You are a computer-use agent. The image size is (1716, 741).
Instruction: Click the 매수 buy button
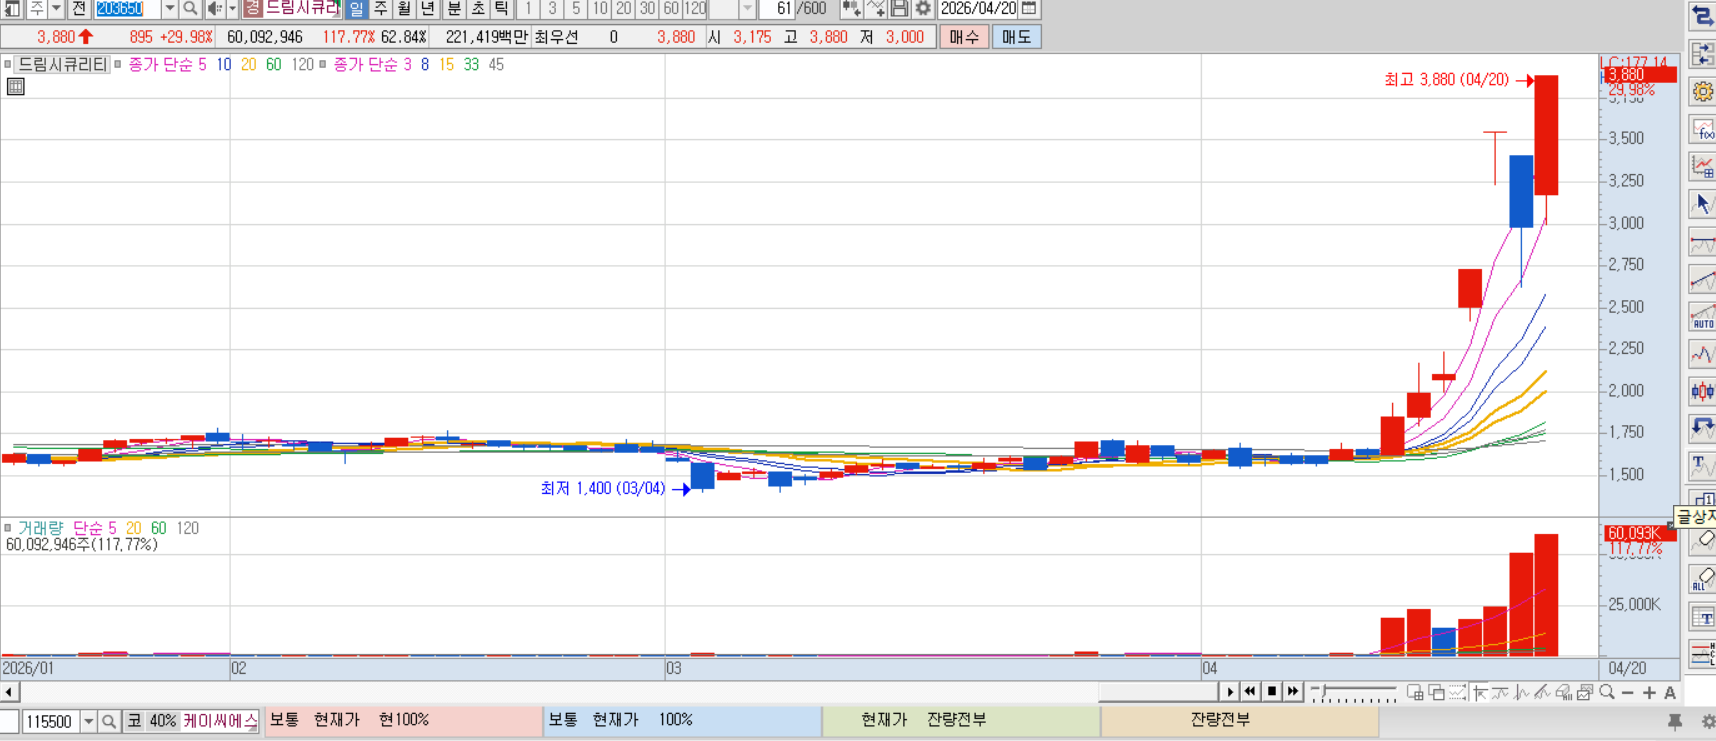(x=964, y=37)
